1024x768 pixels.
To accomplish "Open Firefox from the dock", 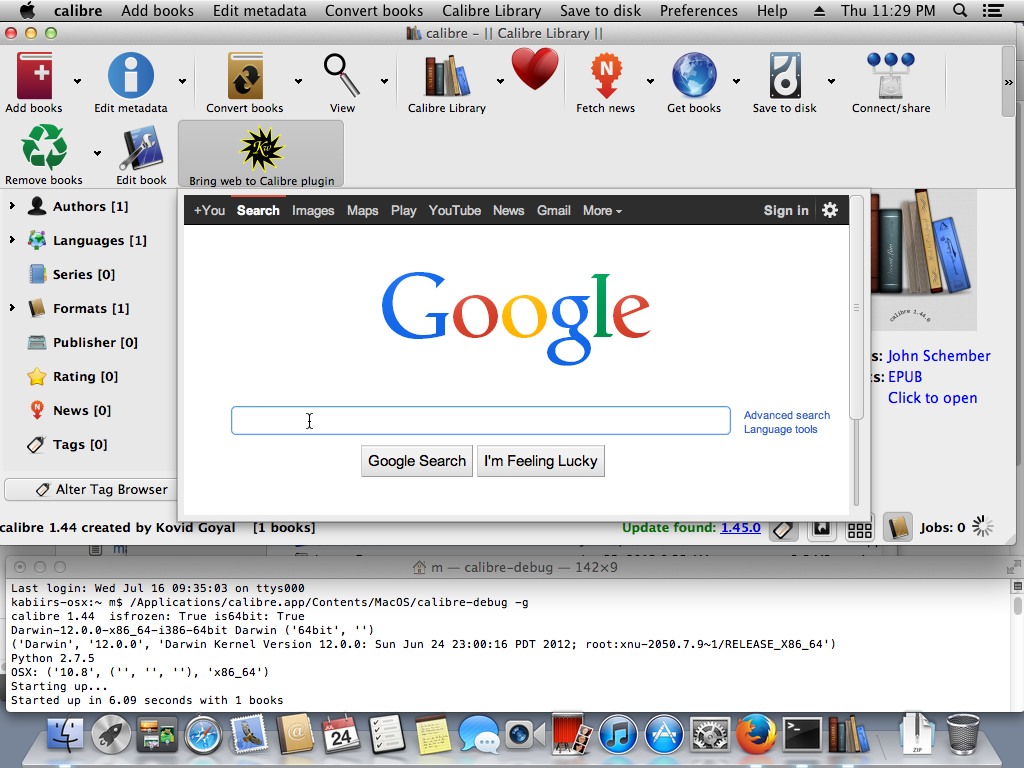I will point(756,734).
